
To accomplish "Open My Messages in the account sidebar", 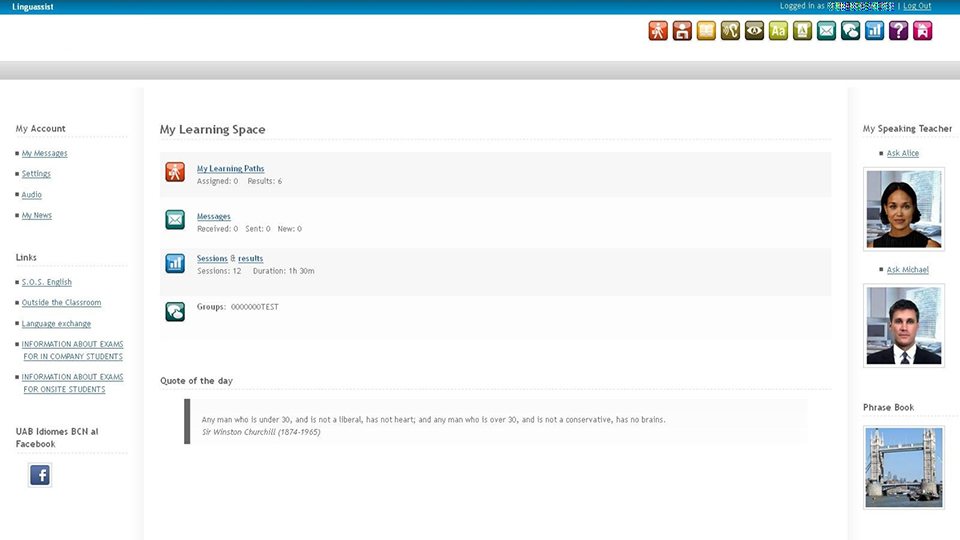I will (x=44, y=154).
